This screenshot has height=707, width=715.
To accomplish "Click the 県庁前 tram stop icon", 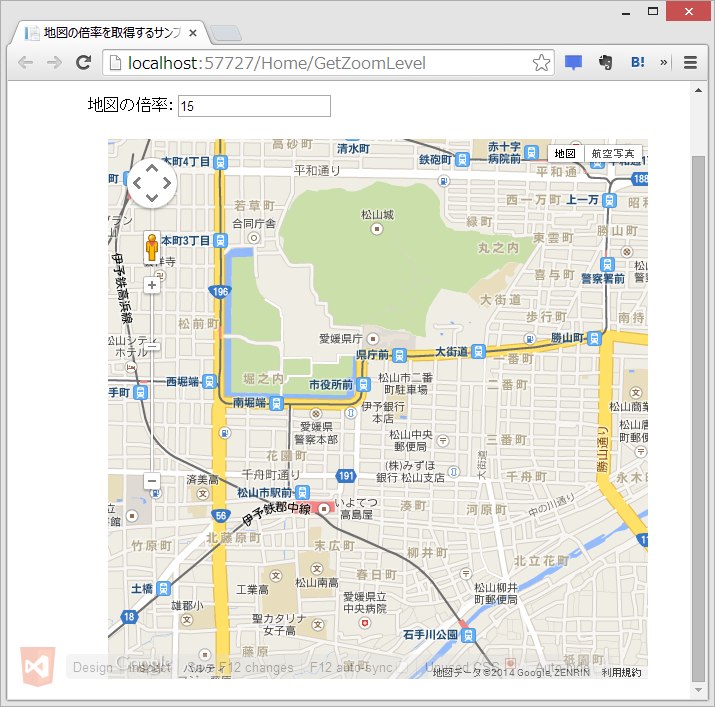I will tap(399, 355).
